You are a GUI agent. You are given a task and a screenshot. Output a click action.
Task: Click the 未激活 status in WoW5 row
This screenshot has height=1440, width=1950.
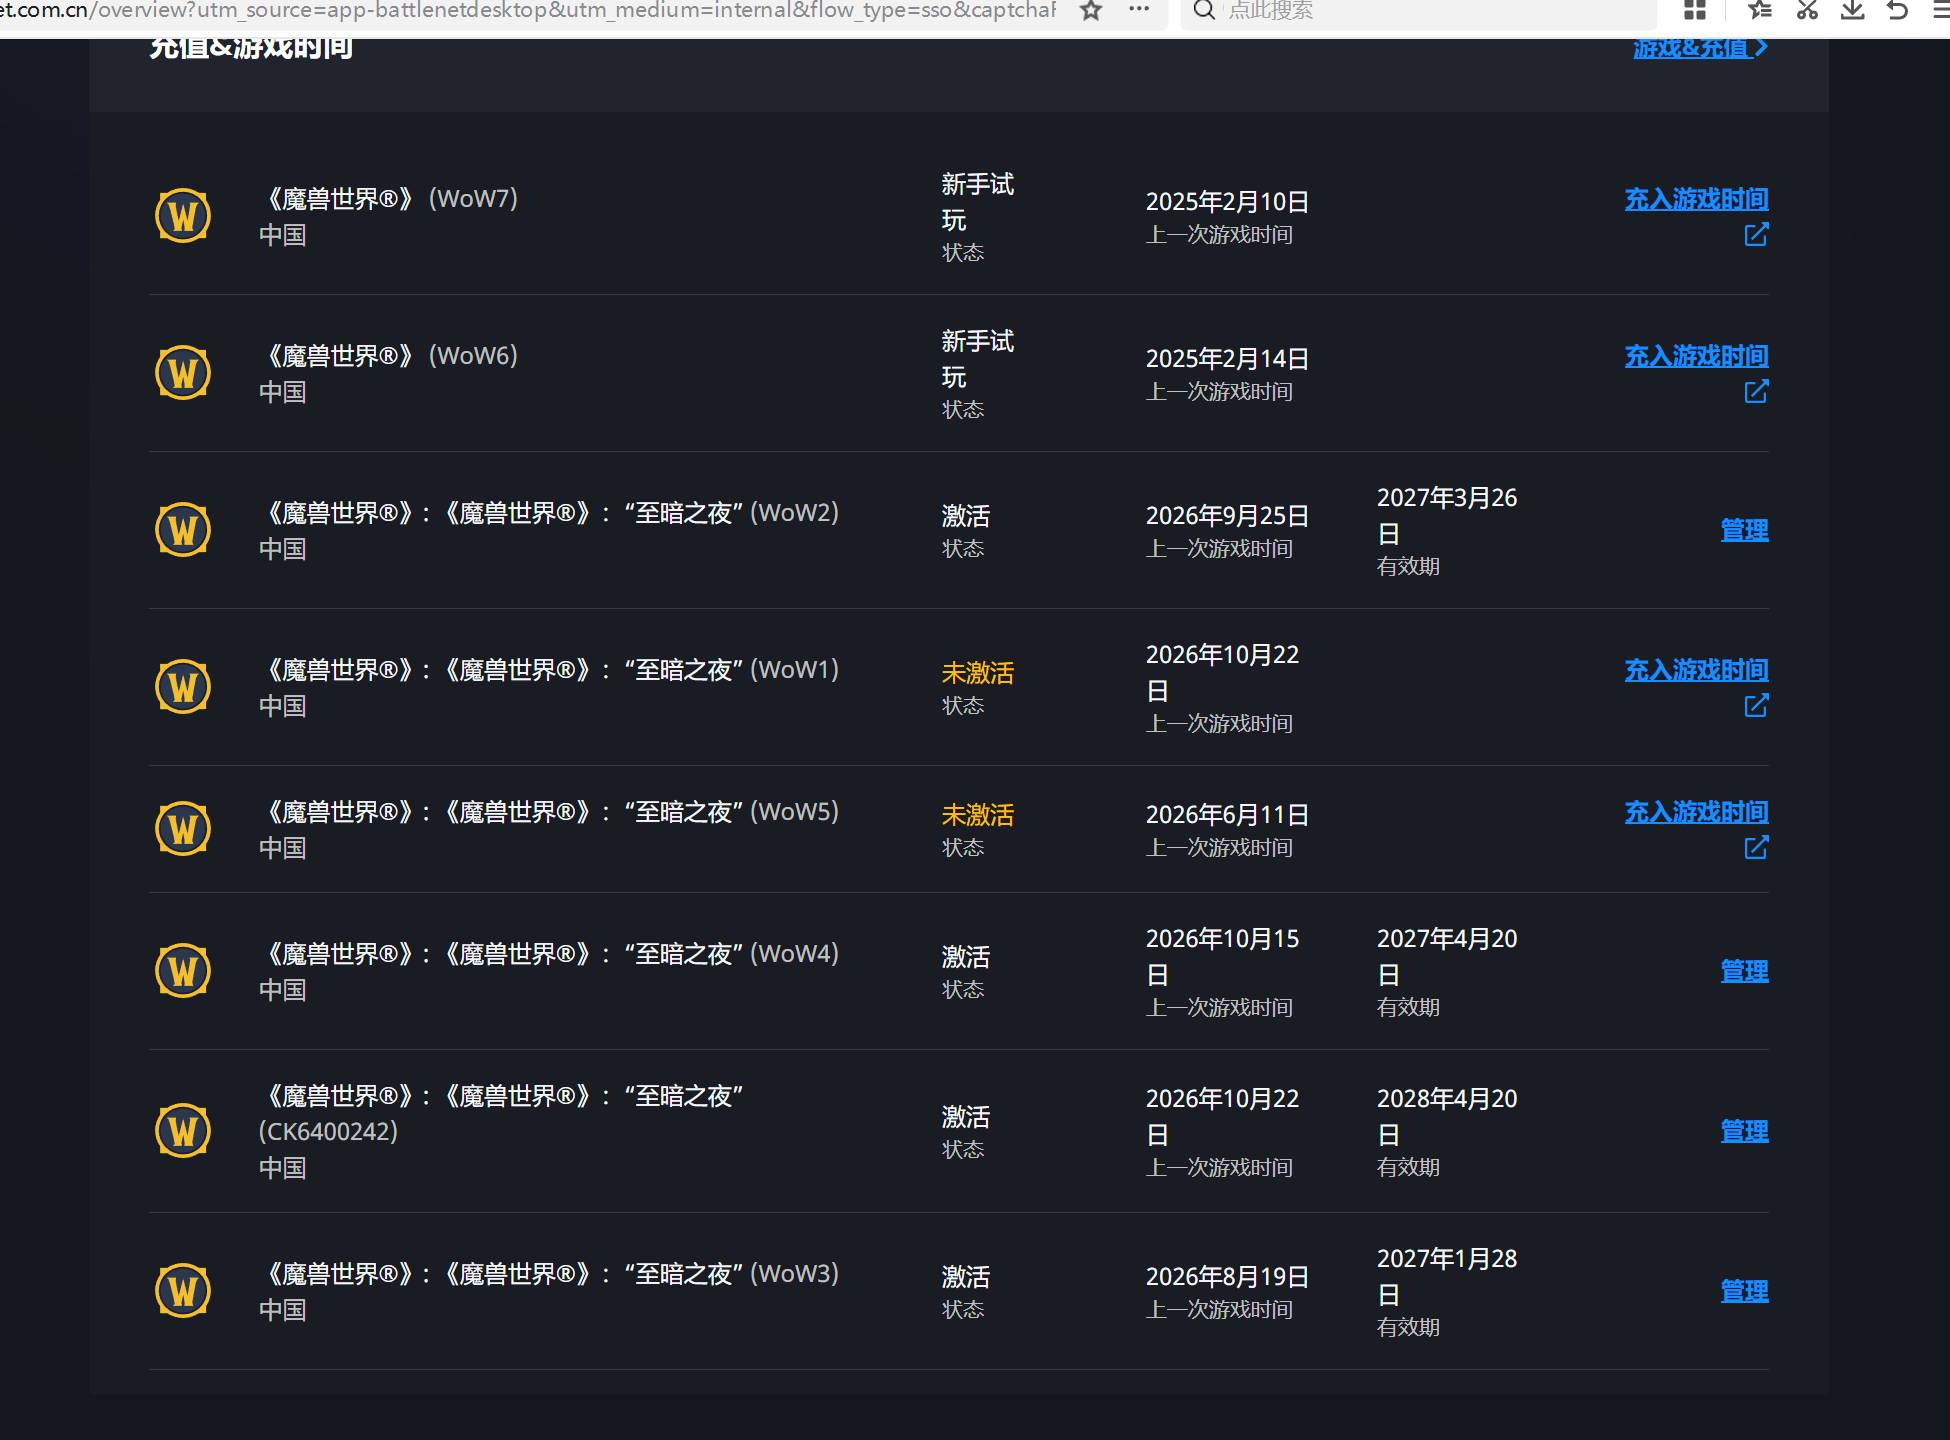point(977,816)
